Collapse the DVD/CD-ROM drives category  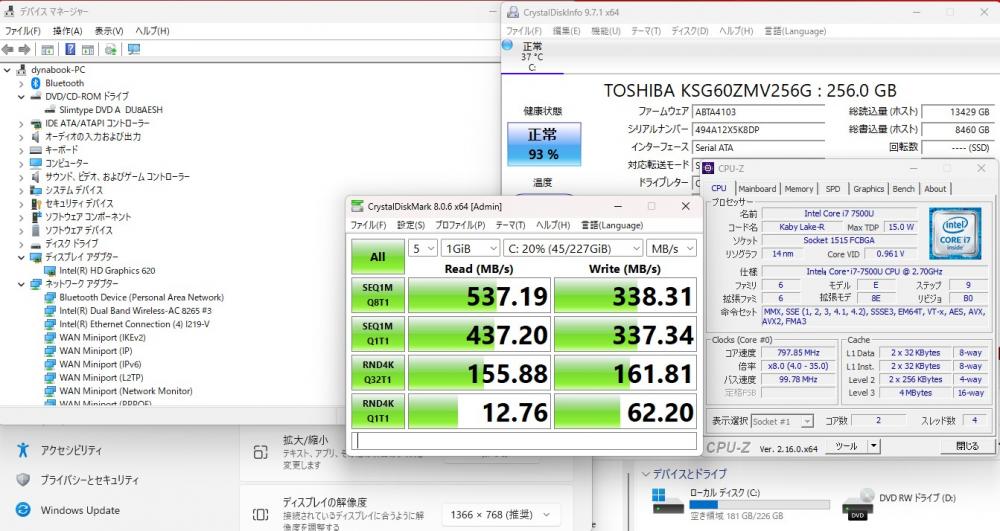point(21,96)
